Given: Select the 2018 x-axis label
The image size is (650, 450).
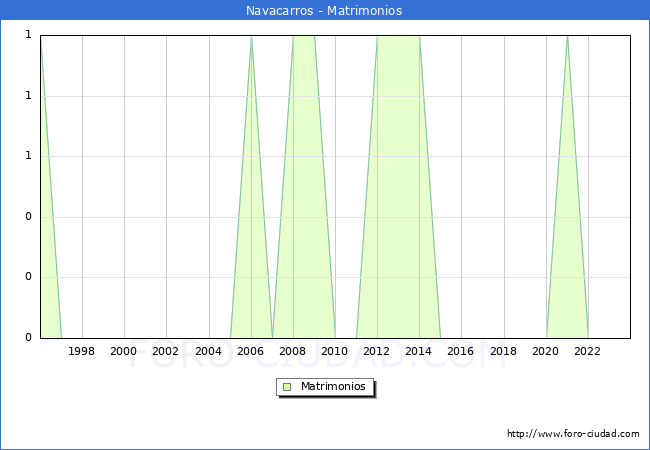Looking at the screenshot, I should point(503,351).
